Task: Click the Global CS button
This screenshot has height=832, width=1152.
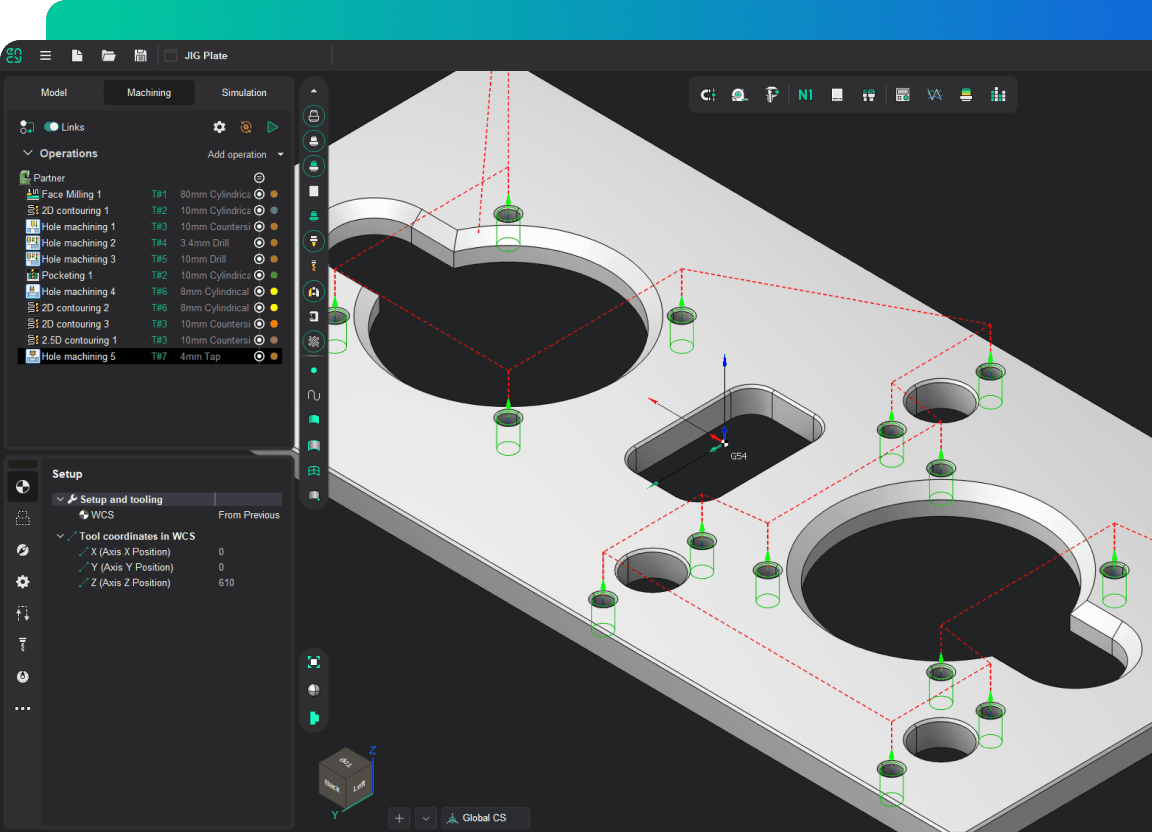Action: 484,818
